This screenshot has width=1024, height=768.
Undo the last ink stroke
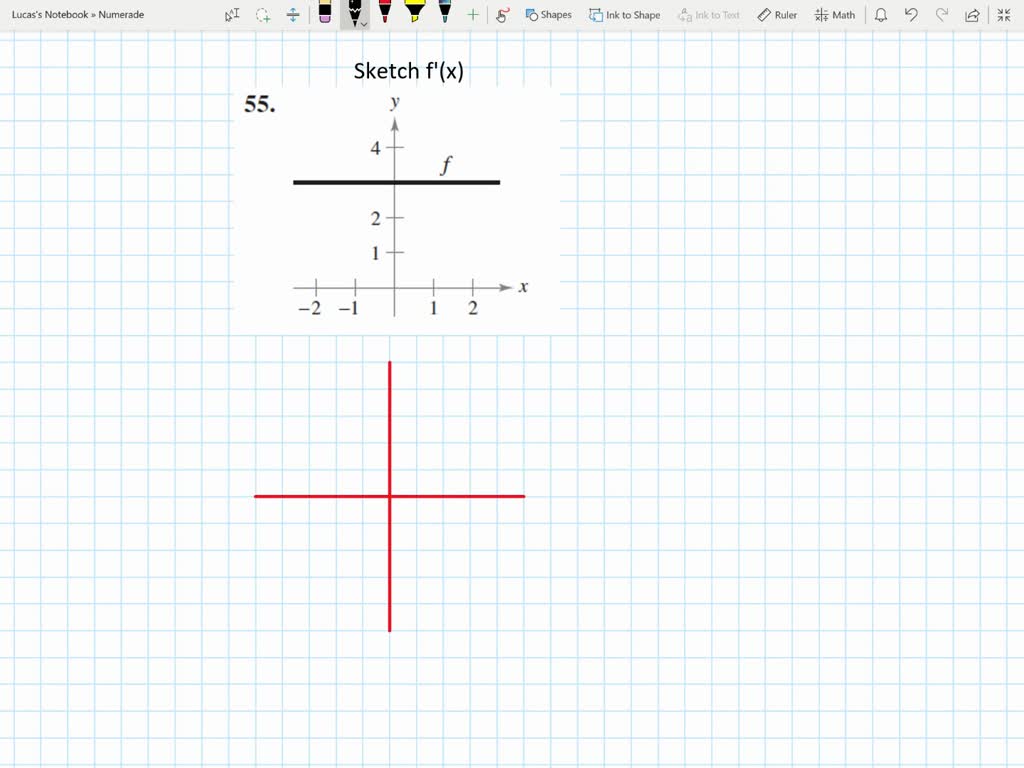pyautogui.click(x=909, y=13)
